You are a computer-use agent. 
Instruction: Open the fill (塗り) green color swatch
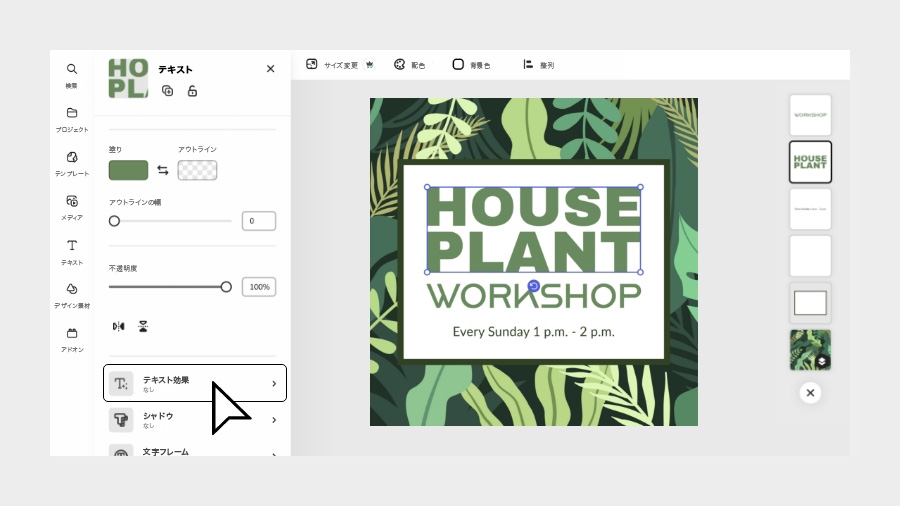(x=129, y=170)
